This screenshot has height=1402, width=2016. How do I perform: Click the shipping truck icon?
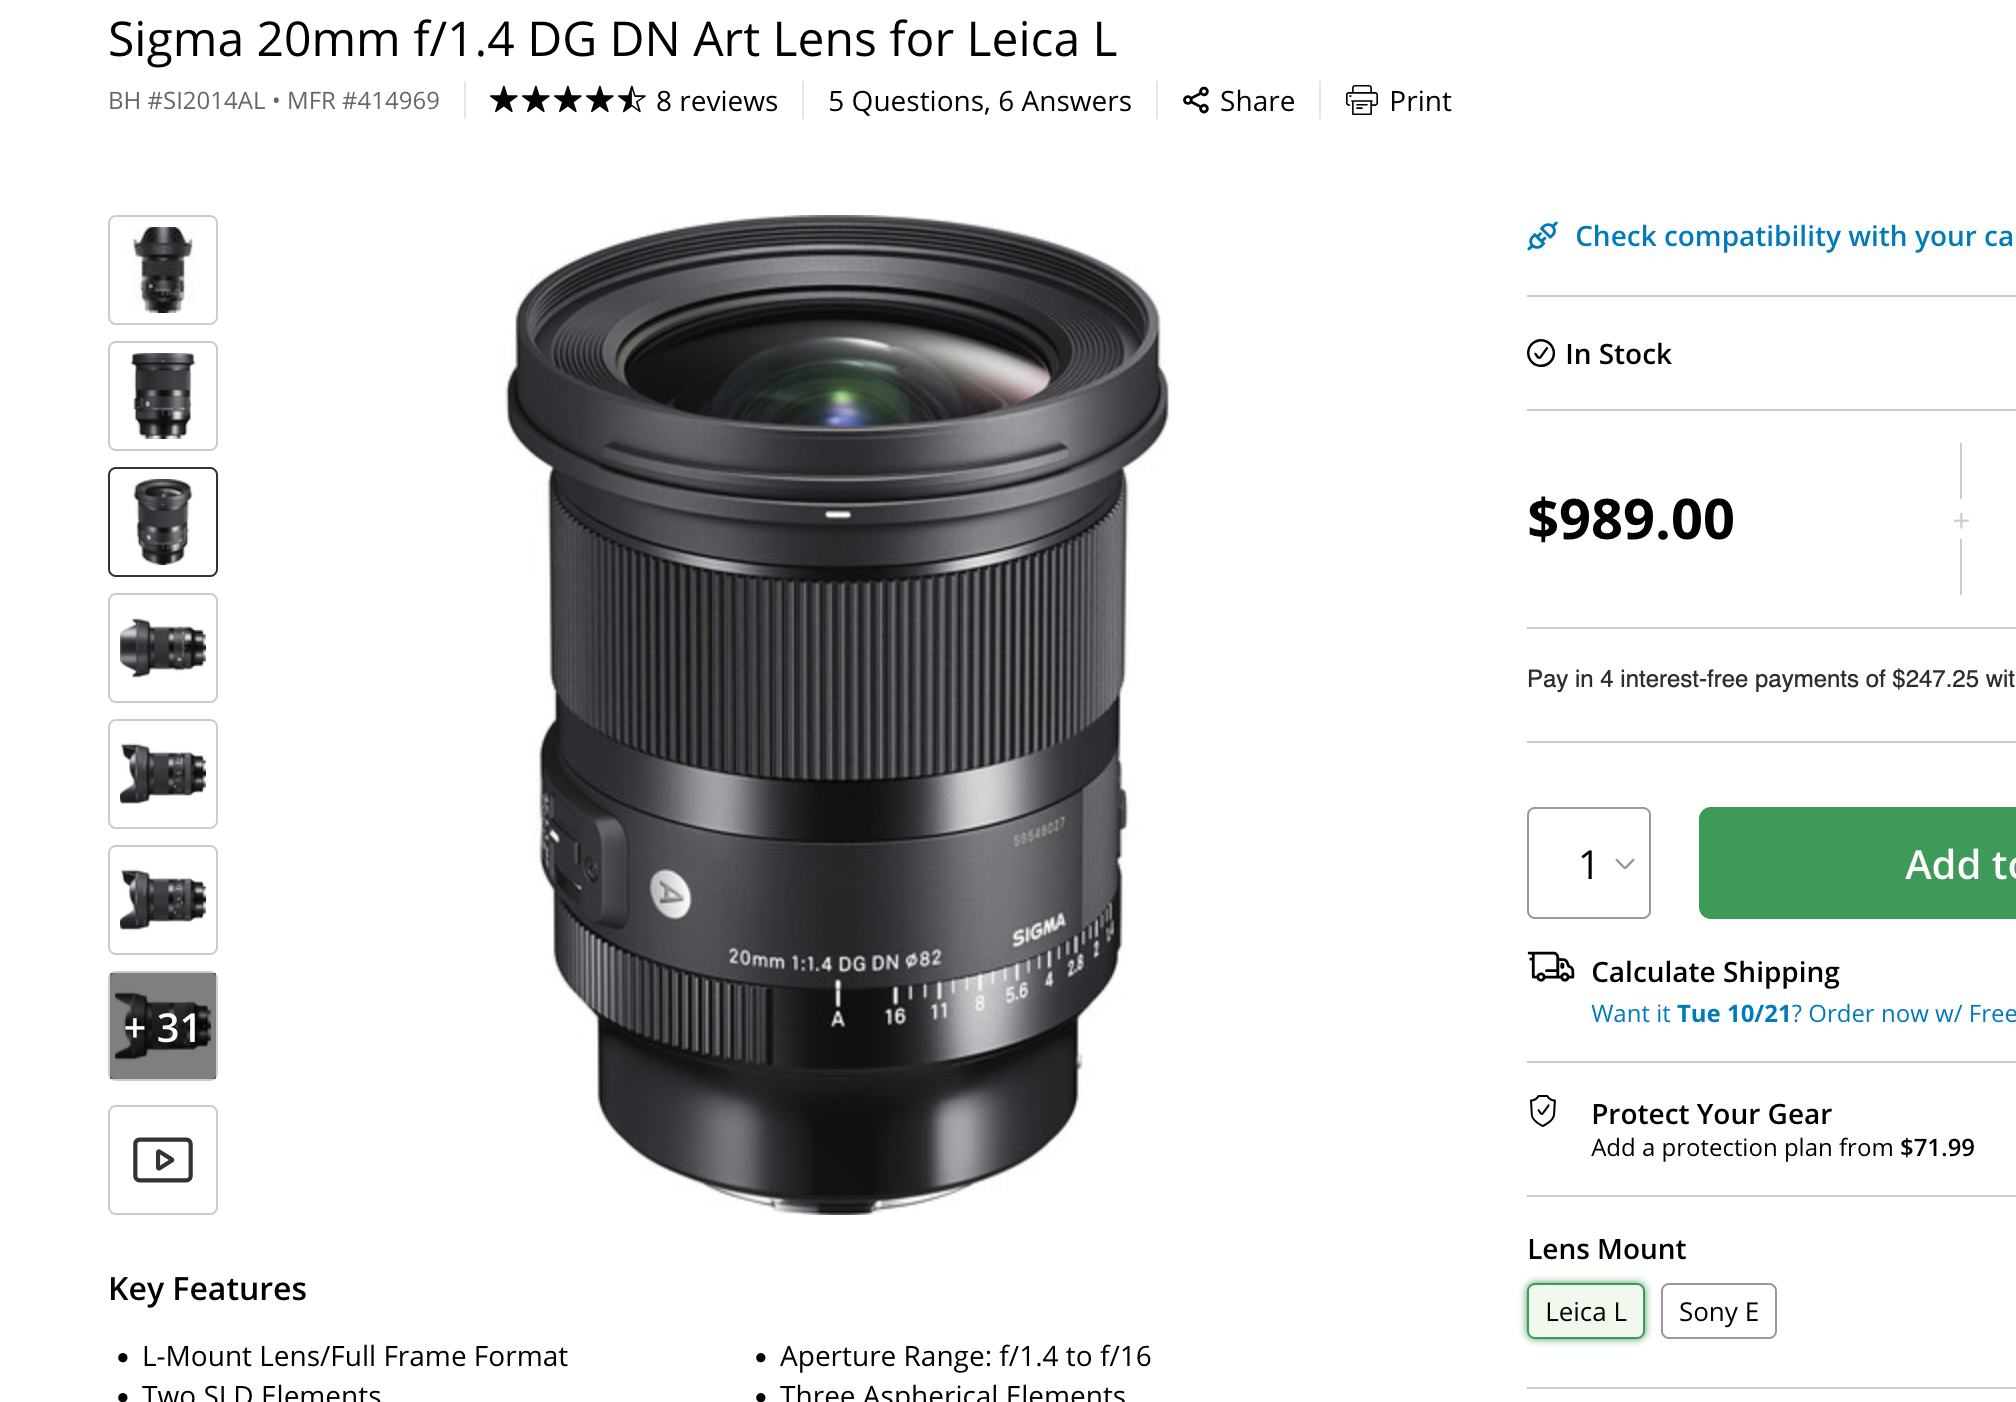pyautogui.click(x=1550, y=968)
